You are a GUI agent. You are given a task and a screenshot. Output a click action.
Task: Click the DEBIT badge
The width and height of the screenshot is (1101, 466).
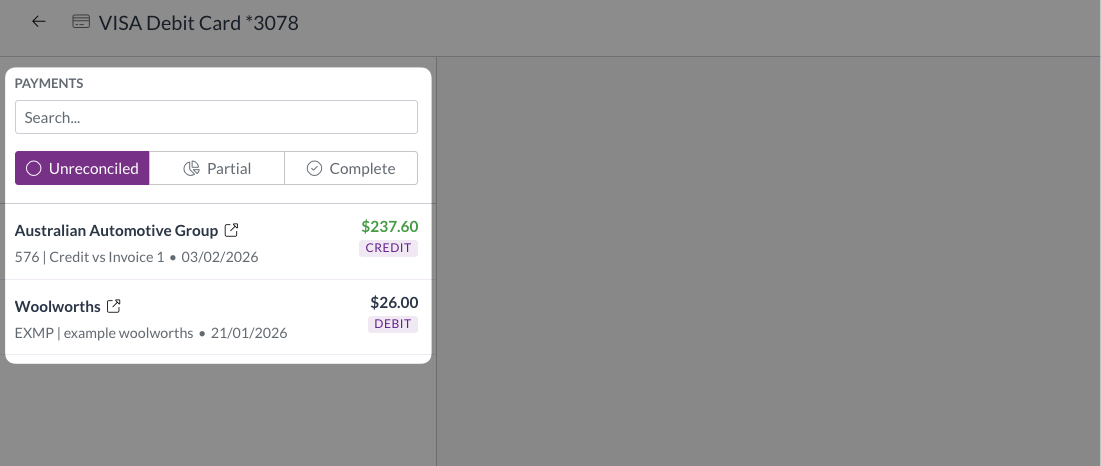[393, 324]
